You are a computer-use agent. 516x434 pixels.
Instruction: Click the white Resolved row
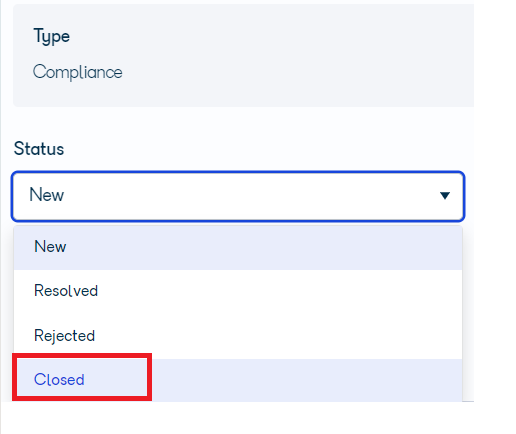click(238, 291)
